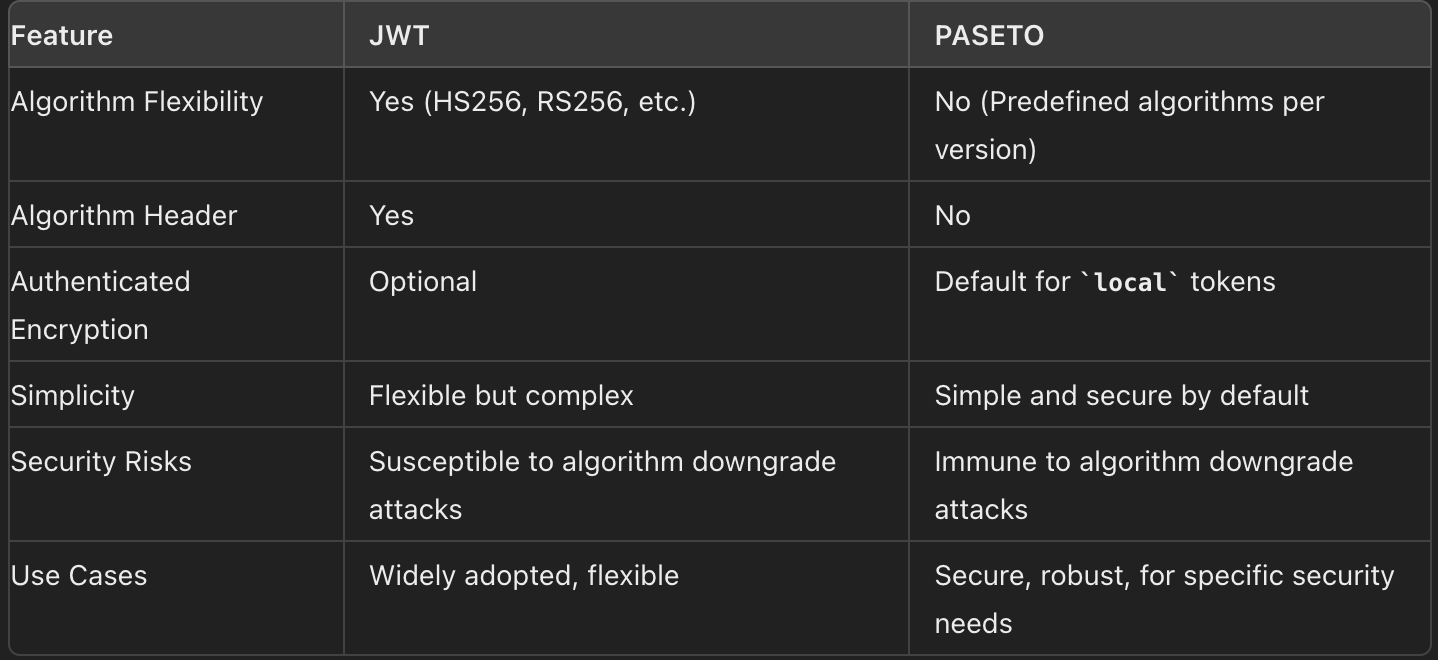Image resolution: width=1438 pixels, height=660 pixels.
Task: Click the 'Flexible but complex' cell
Action: coord(501,396)
